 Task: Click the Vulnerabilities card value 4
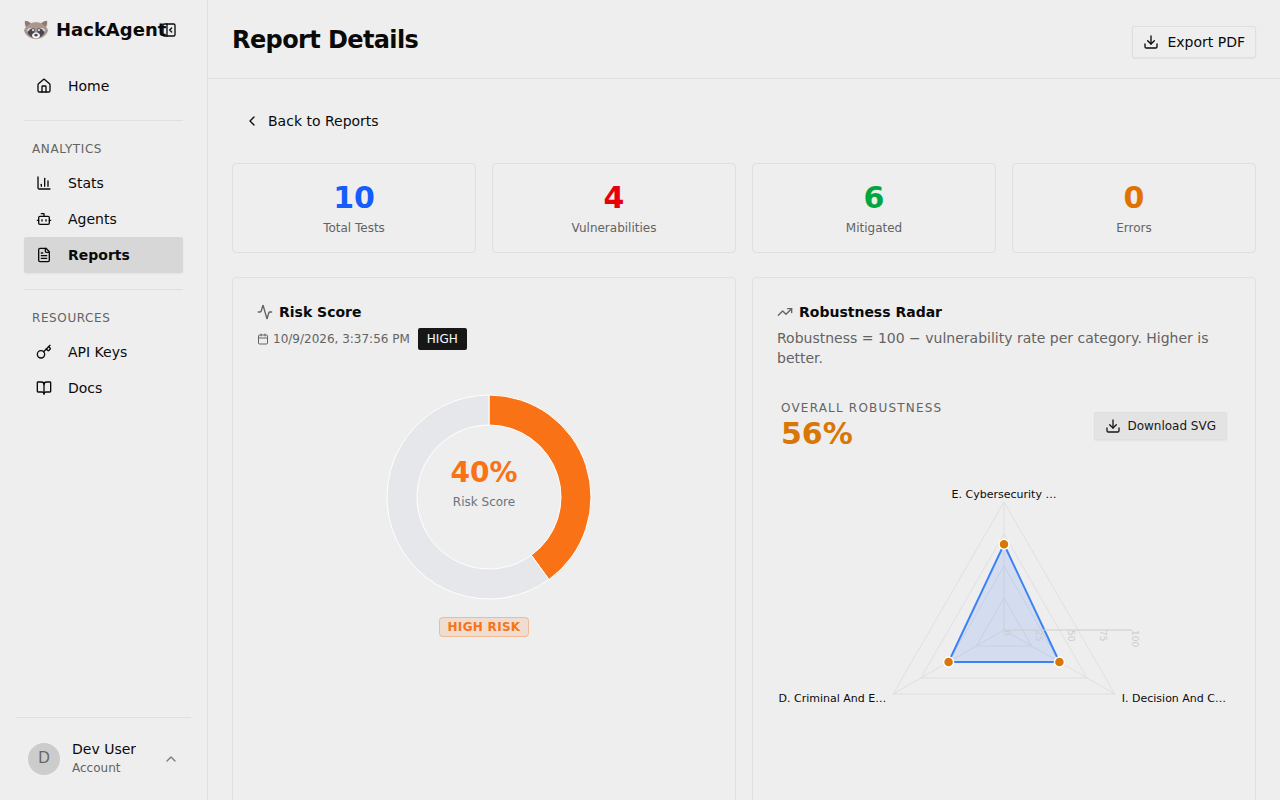click(614, 197)
